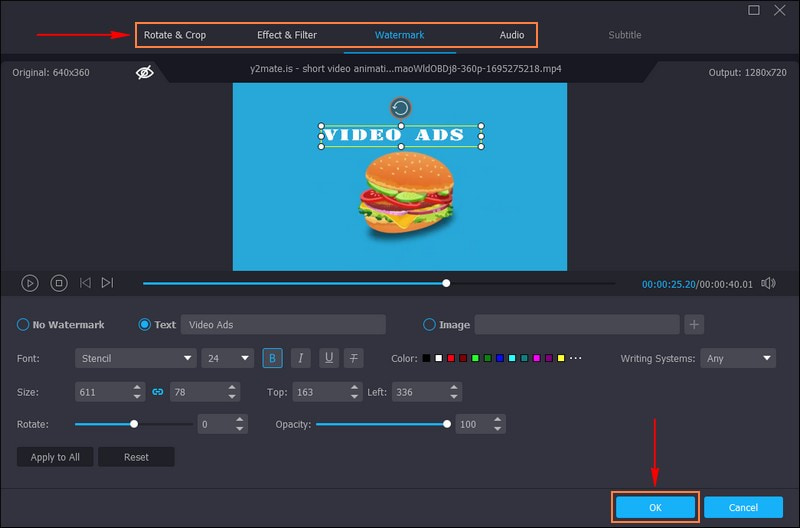Image resolution: width=800 pixels, height=528 pixels.
Task: Select the Image watermark radio button
Action: pyautogui.click(x=430, y=325)
